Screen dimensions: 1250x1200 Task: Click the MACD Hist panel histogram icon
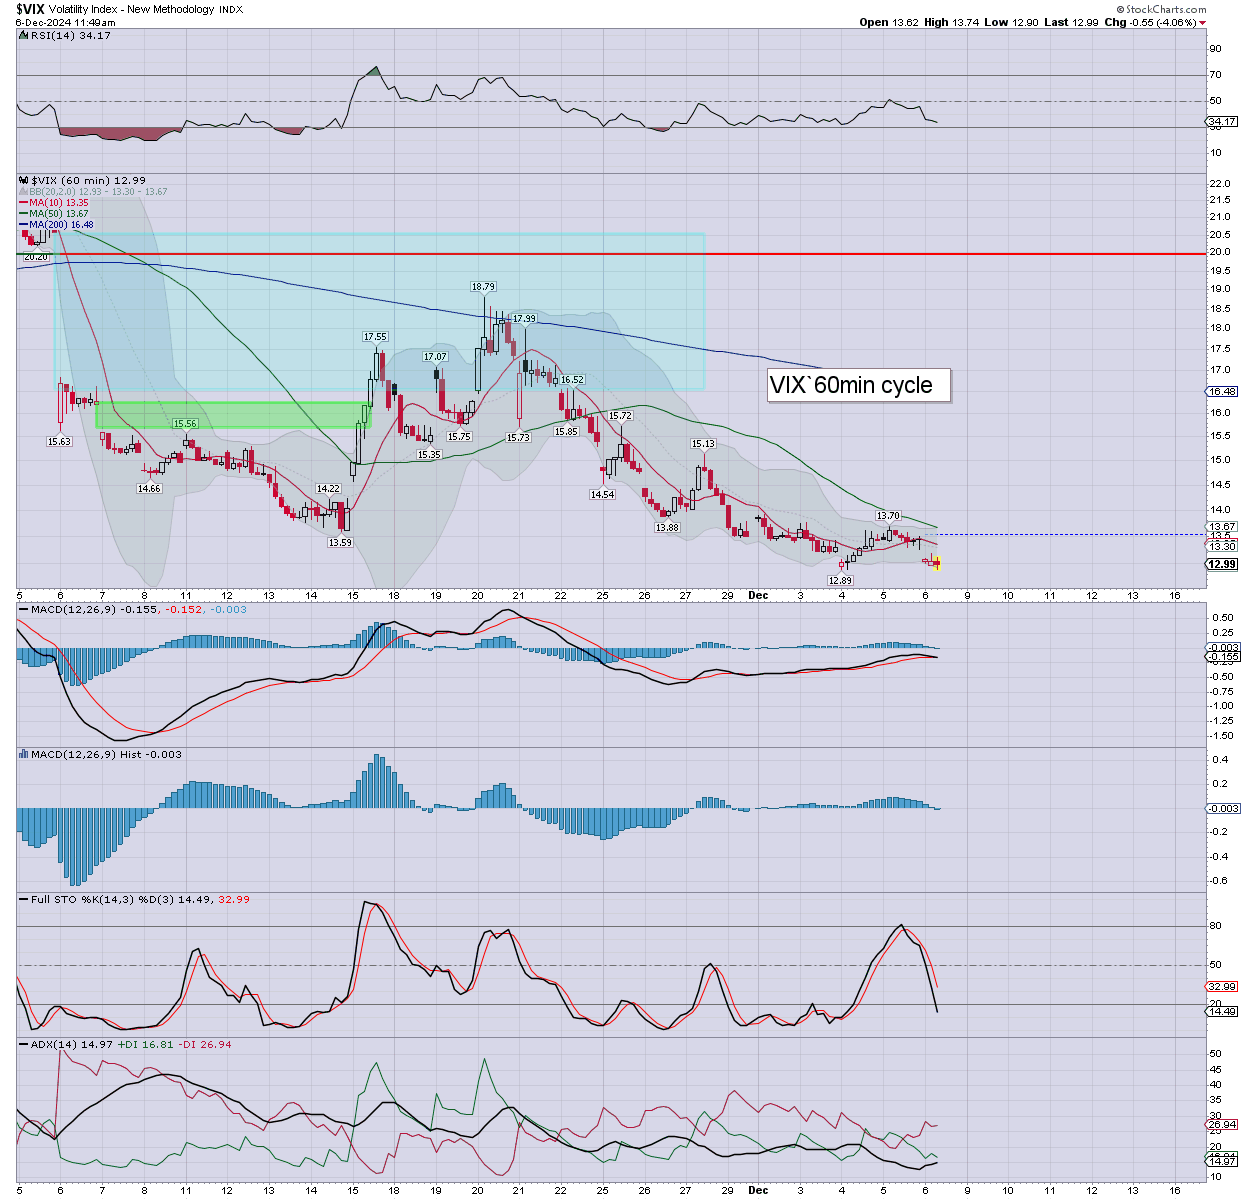tap(24, 754)
